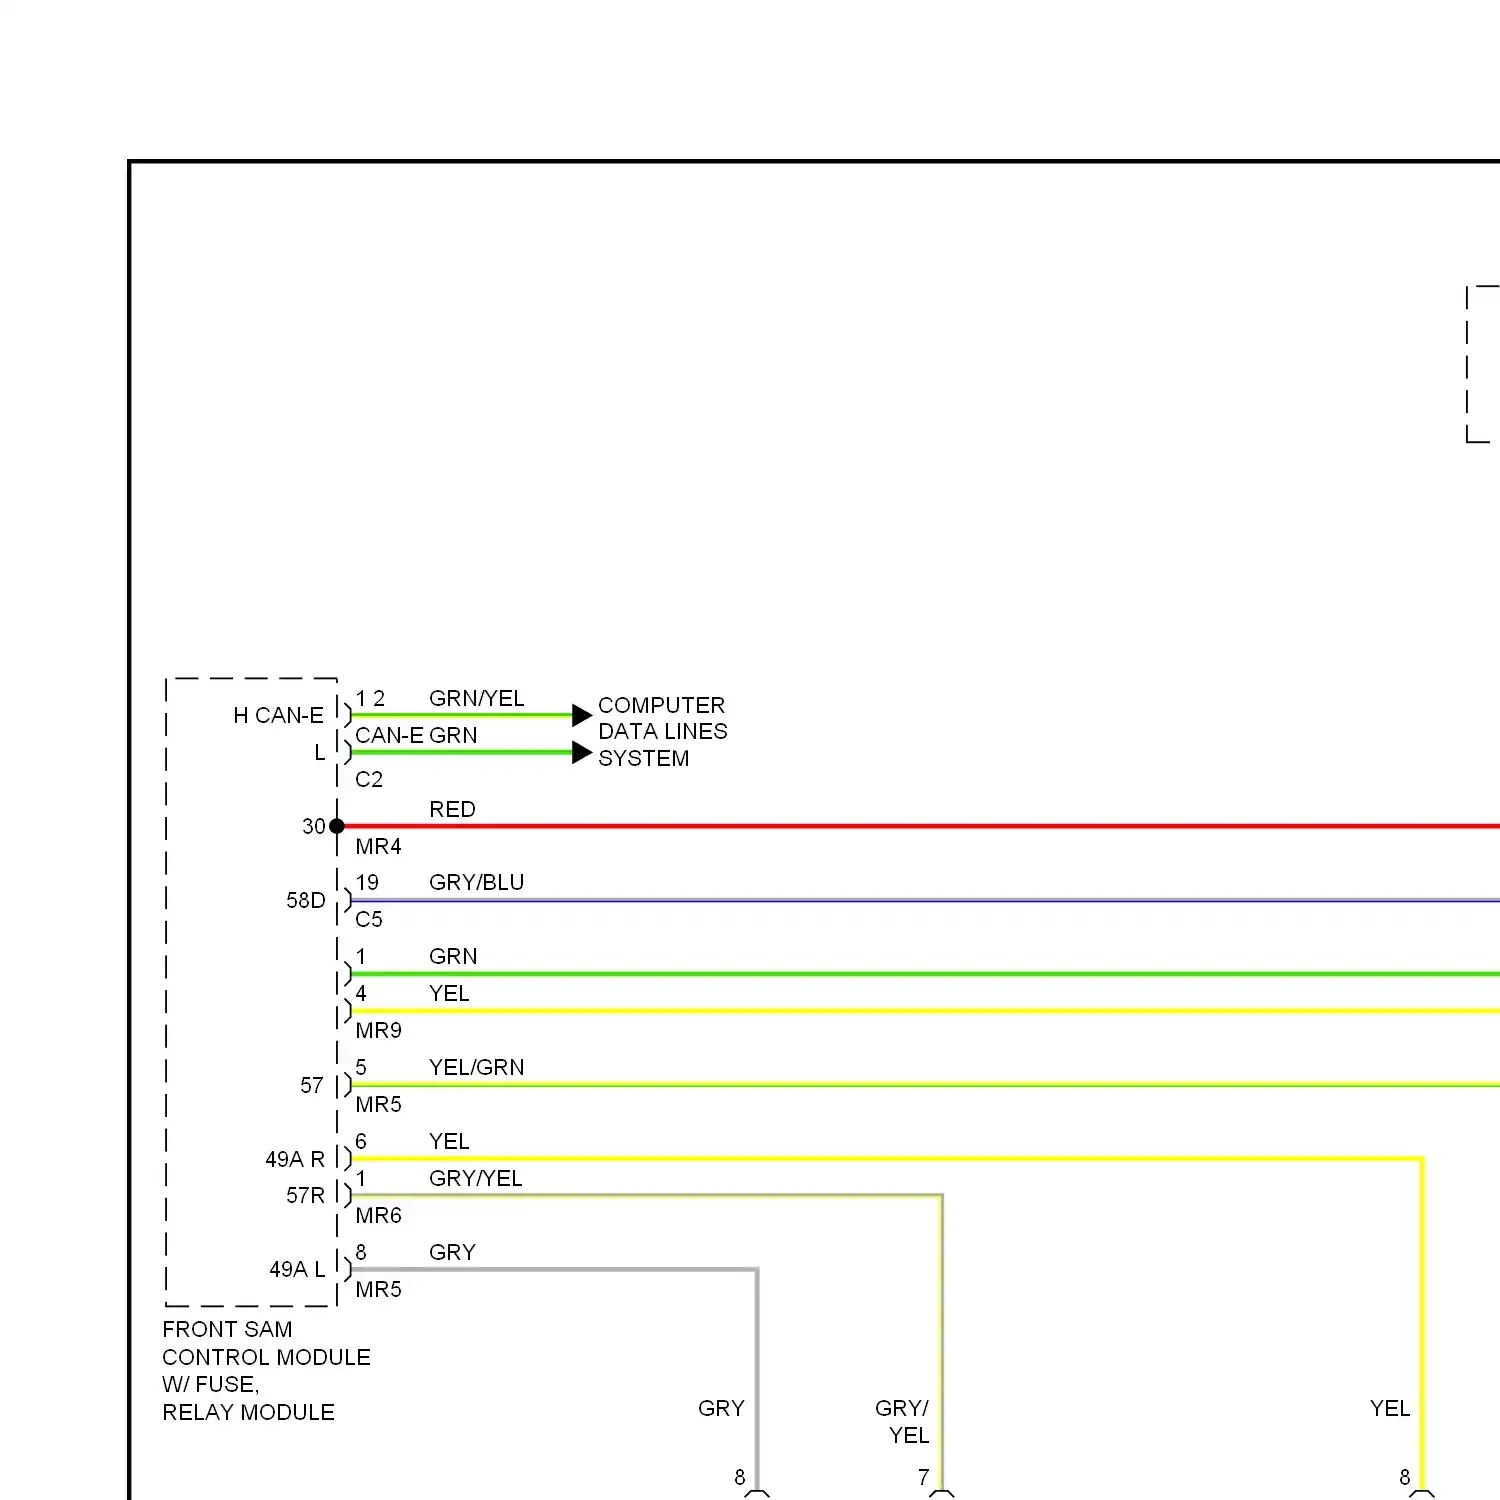
Task: Click the GRN/YEL wire label at pin 1
Action: tap(476, 698)
